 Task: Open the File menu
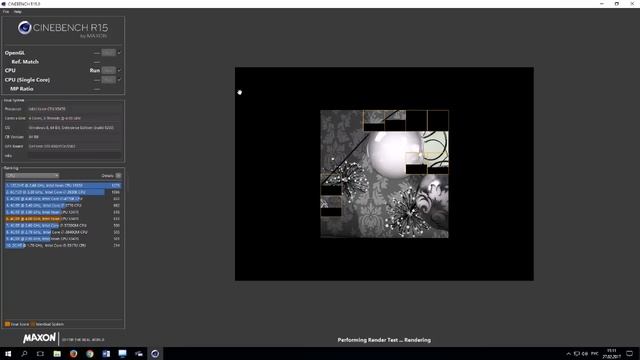click(x=6, y=12)
